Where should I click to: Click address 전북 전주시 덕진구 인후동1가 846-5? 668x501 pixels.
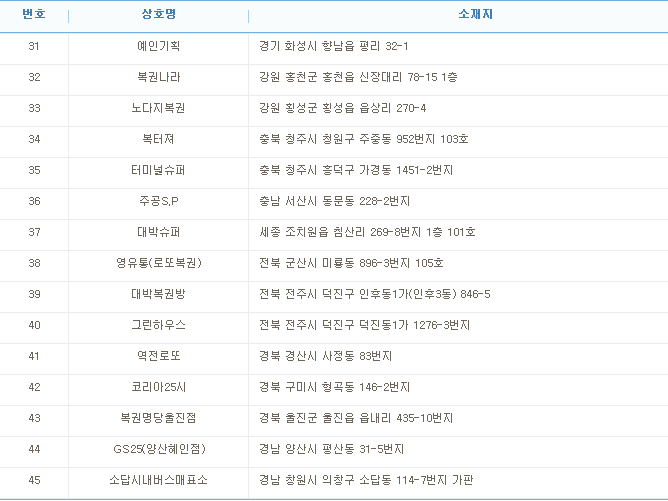375,294
